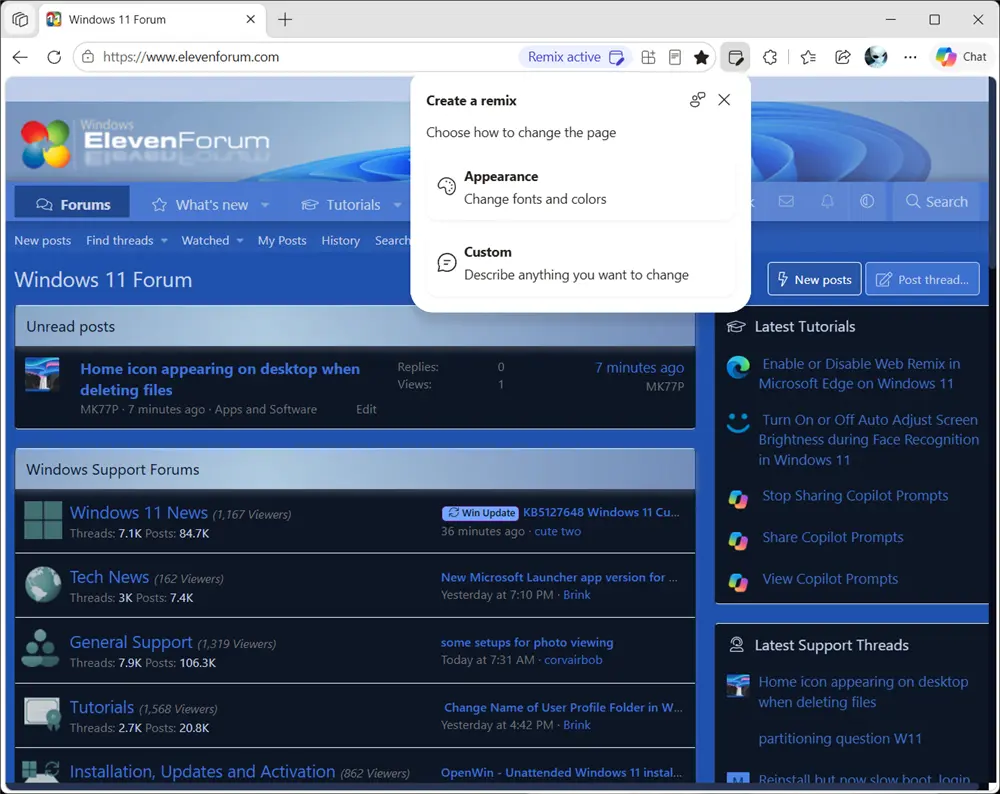Viewport: 1000px width, 794px height.
Task: Select the Appearance remix option
Action: 580,187
